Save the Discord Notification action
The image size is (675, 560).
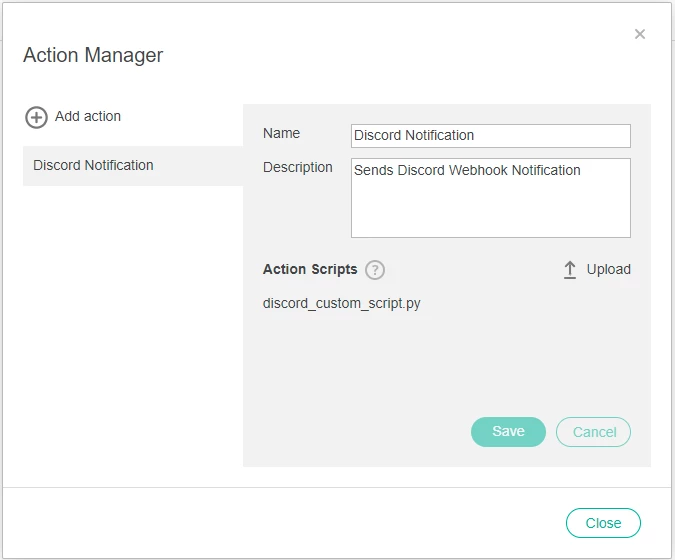(x=508, y=432)
